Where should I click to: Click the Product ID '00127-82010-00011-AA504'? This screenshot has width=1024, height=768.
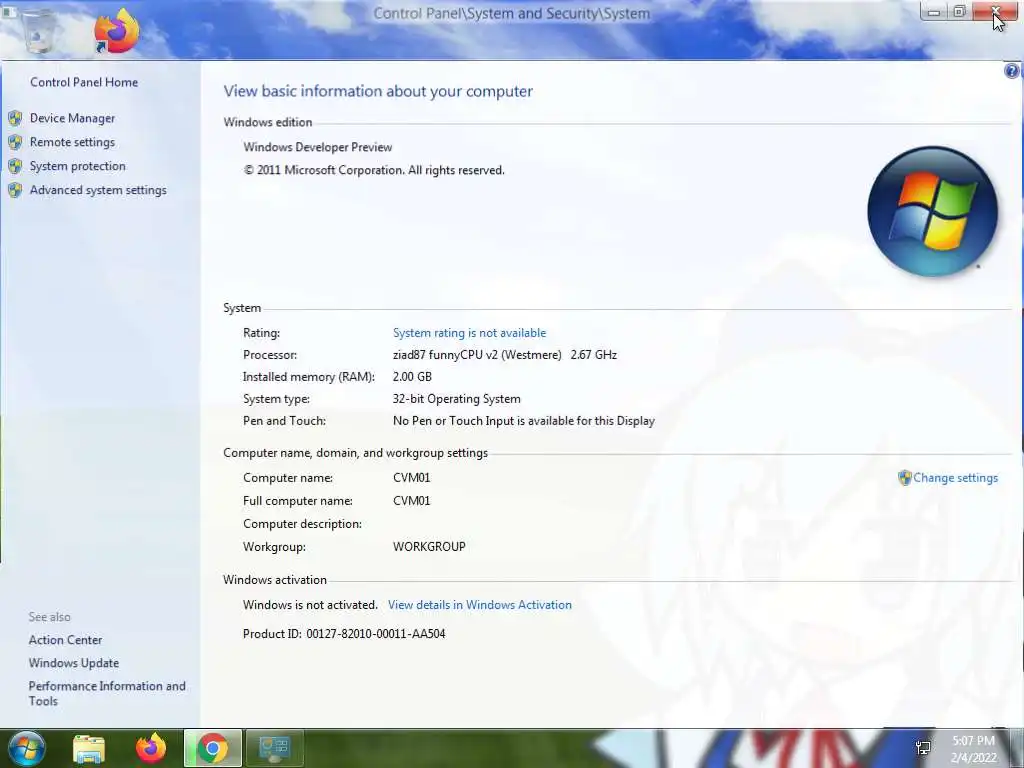tap(376, 634)
